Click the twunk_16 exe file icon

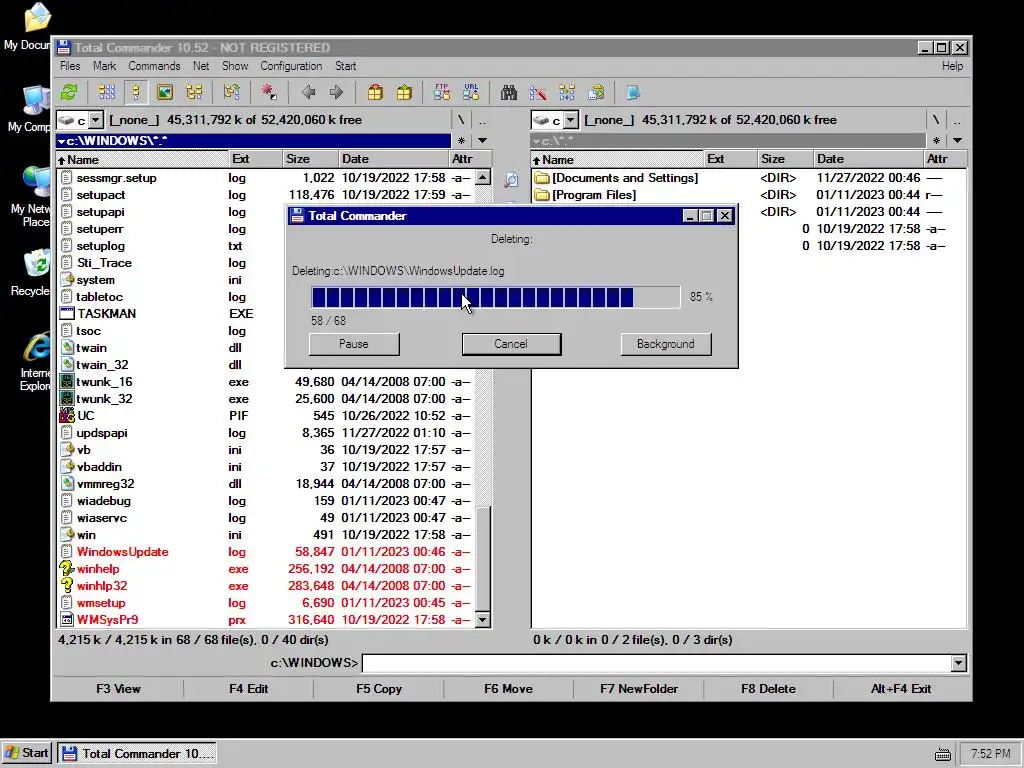point(67,381)
